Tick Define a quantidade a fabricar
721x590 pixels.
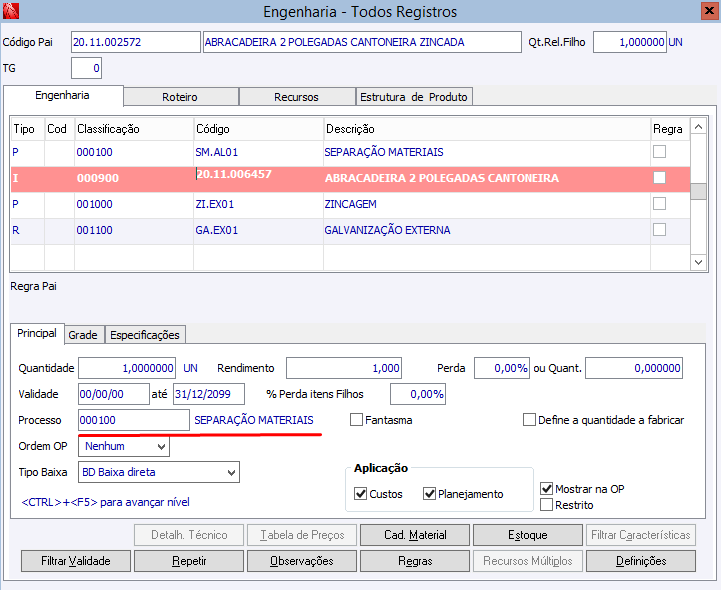[x=529, y=419]
